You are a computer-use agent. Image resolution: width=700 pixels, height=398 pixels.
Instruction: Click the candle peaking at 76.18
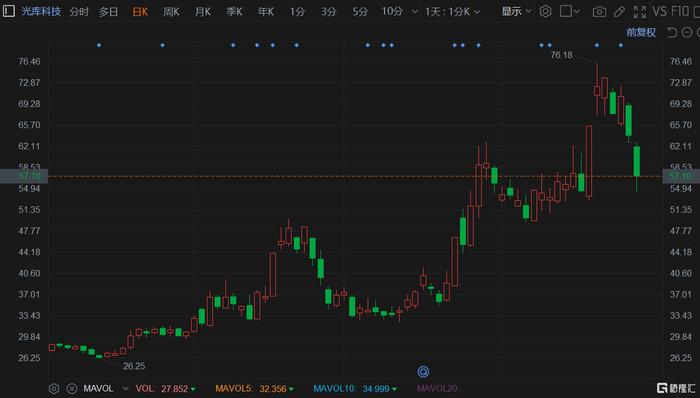tap(597, 91)
